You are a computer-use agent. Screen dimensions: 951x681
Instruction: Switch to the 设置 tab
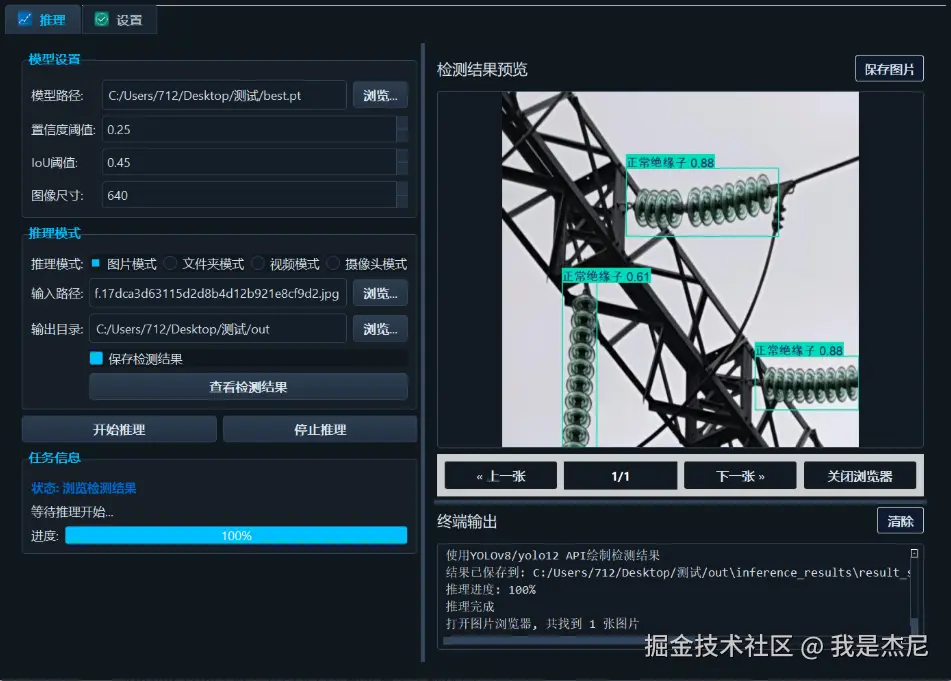click(119, 19)
